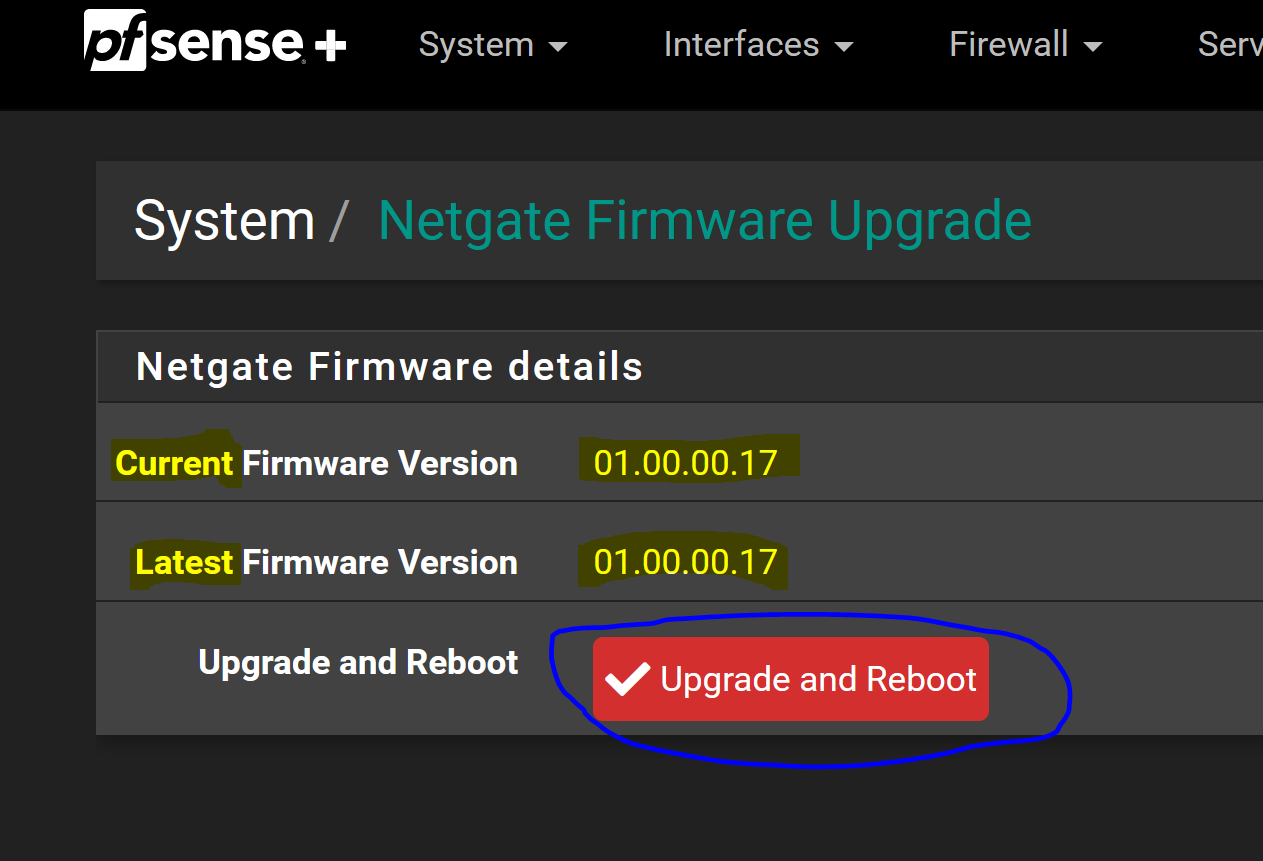Expand the caret next to System
This screenshot has height=861, width=1263.
tap(559, 47)
